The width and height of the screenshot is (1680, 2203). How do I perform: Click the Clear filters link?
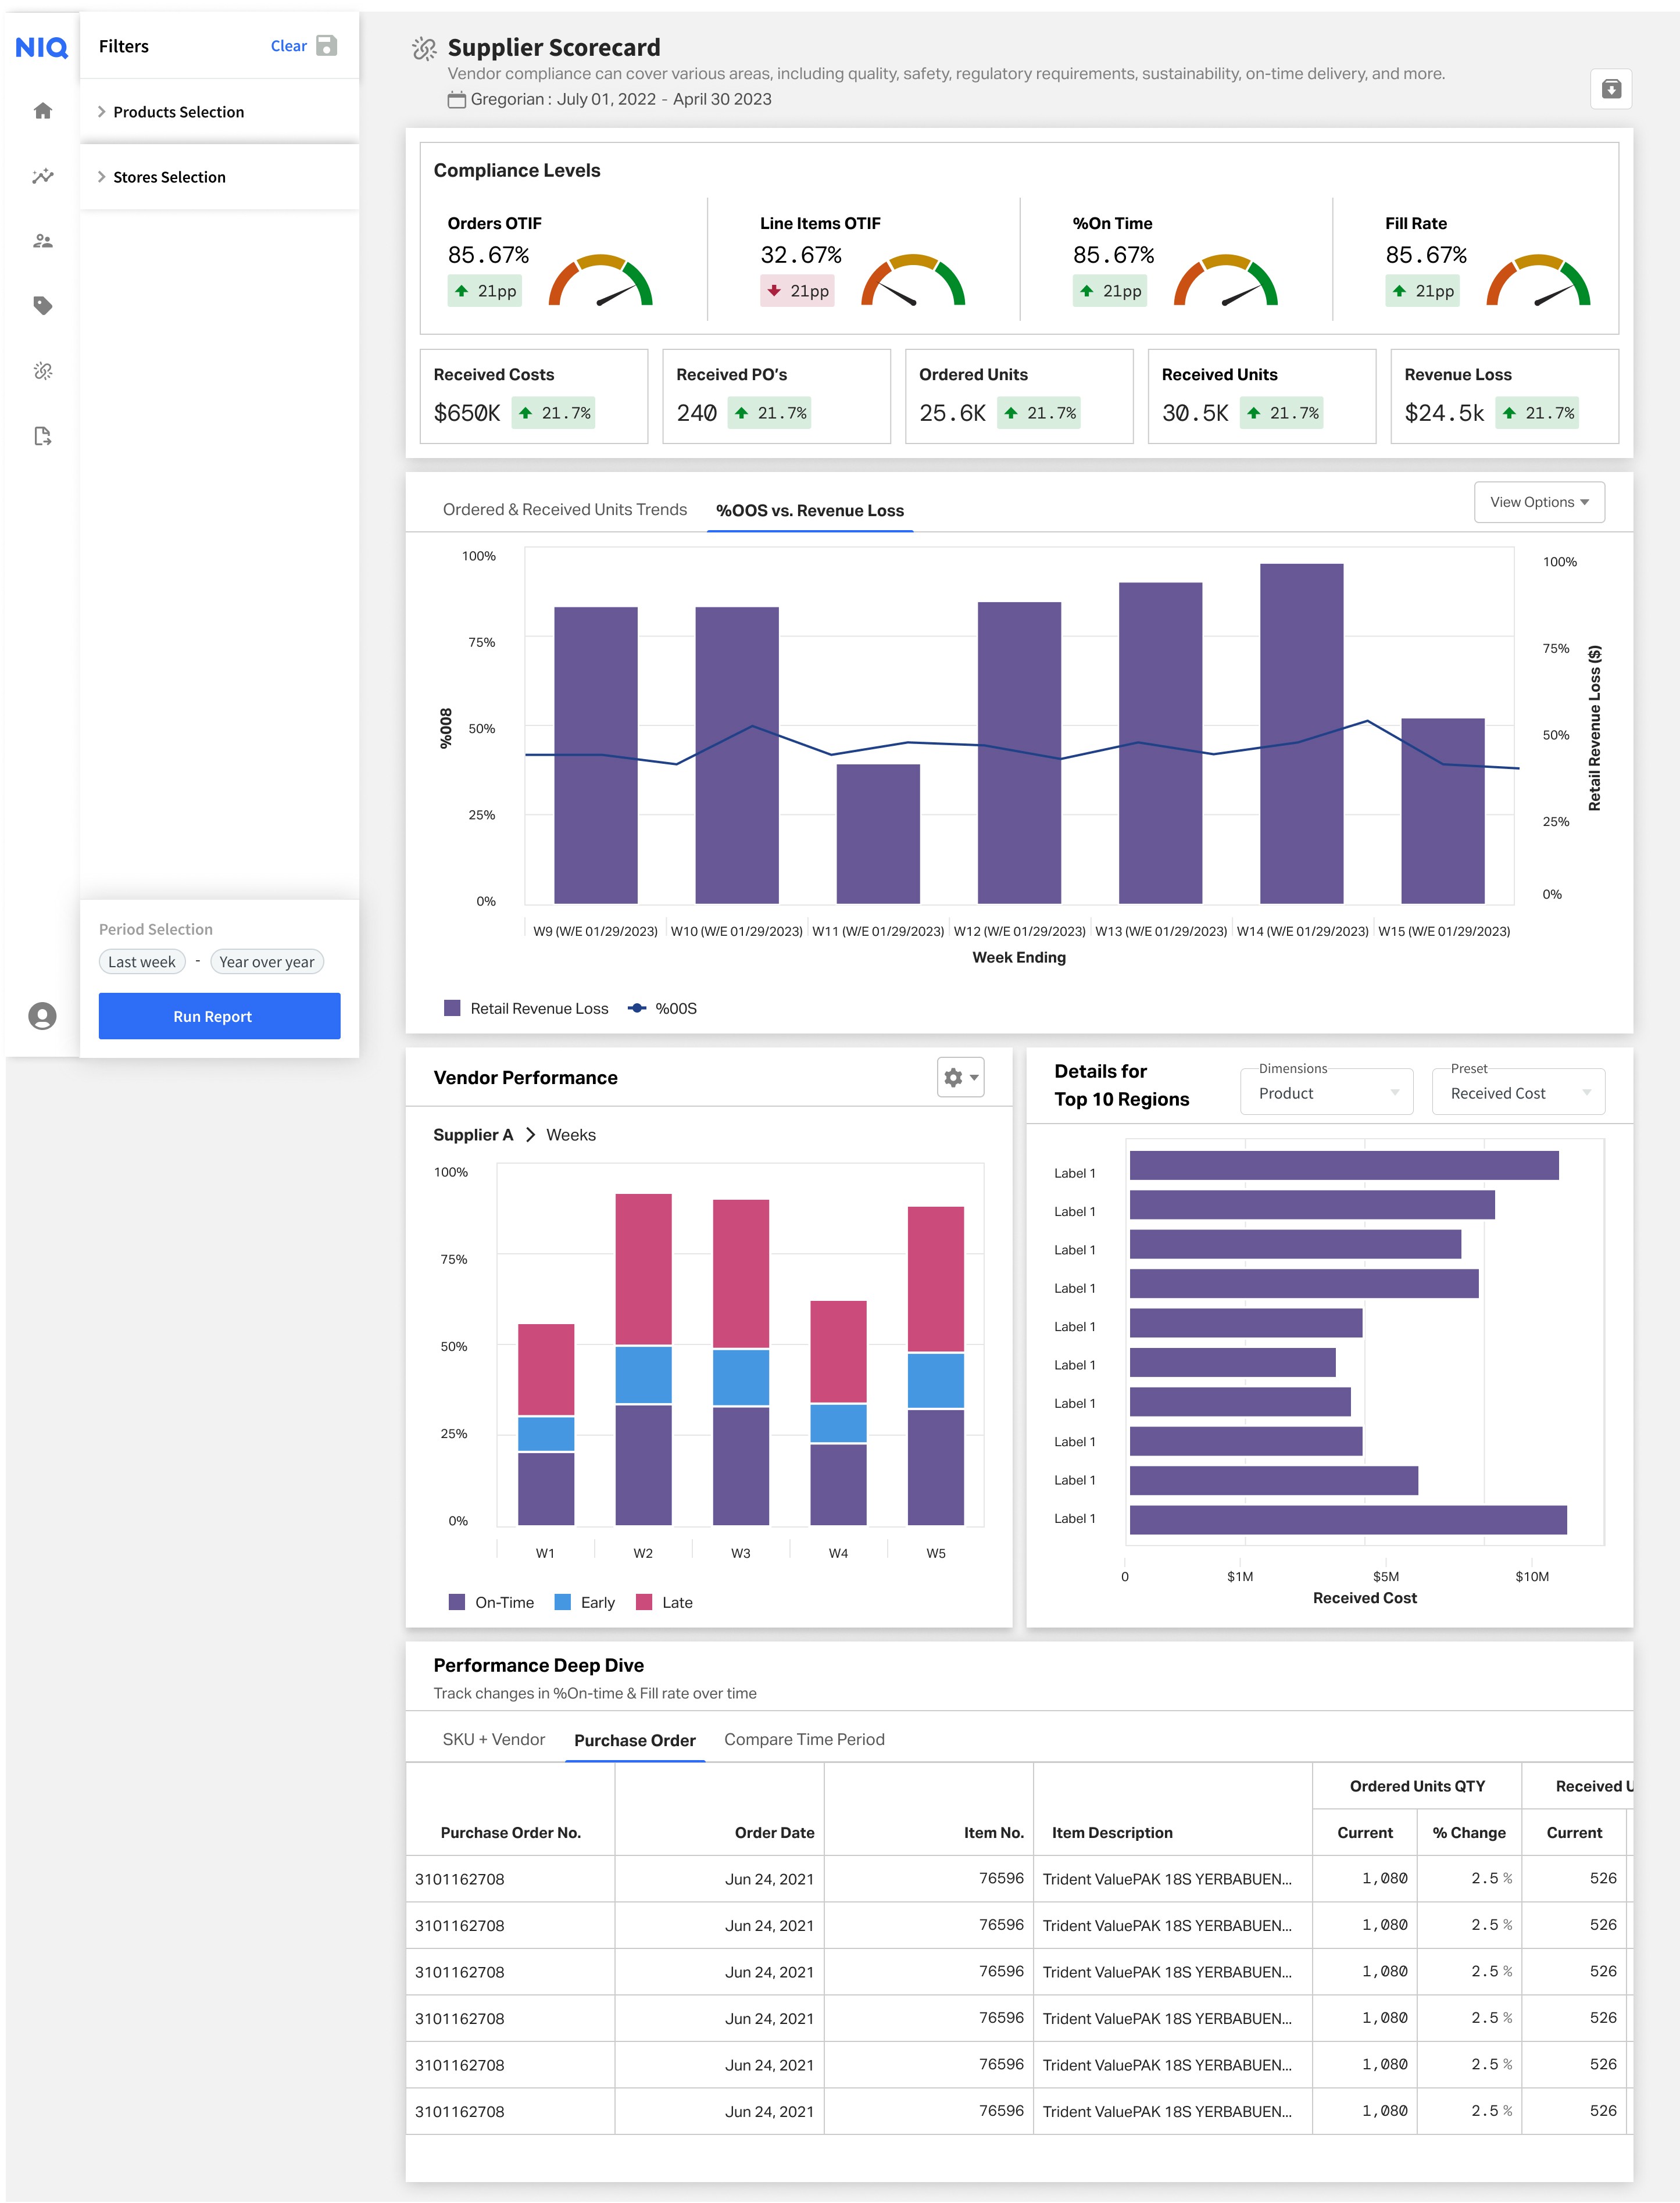(288, 46)
